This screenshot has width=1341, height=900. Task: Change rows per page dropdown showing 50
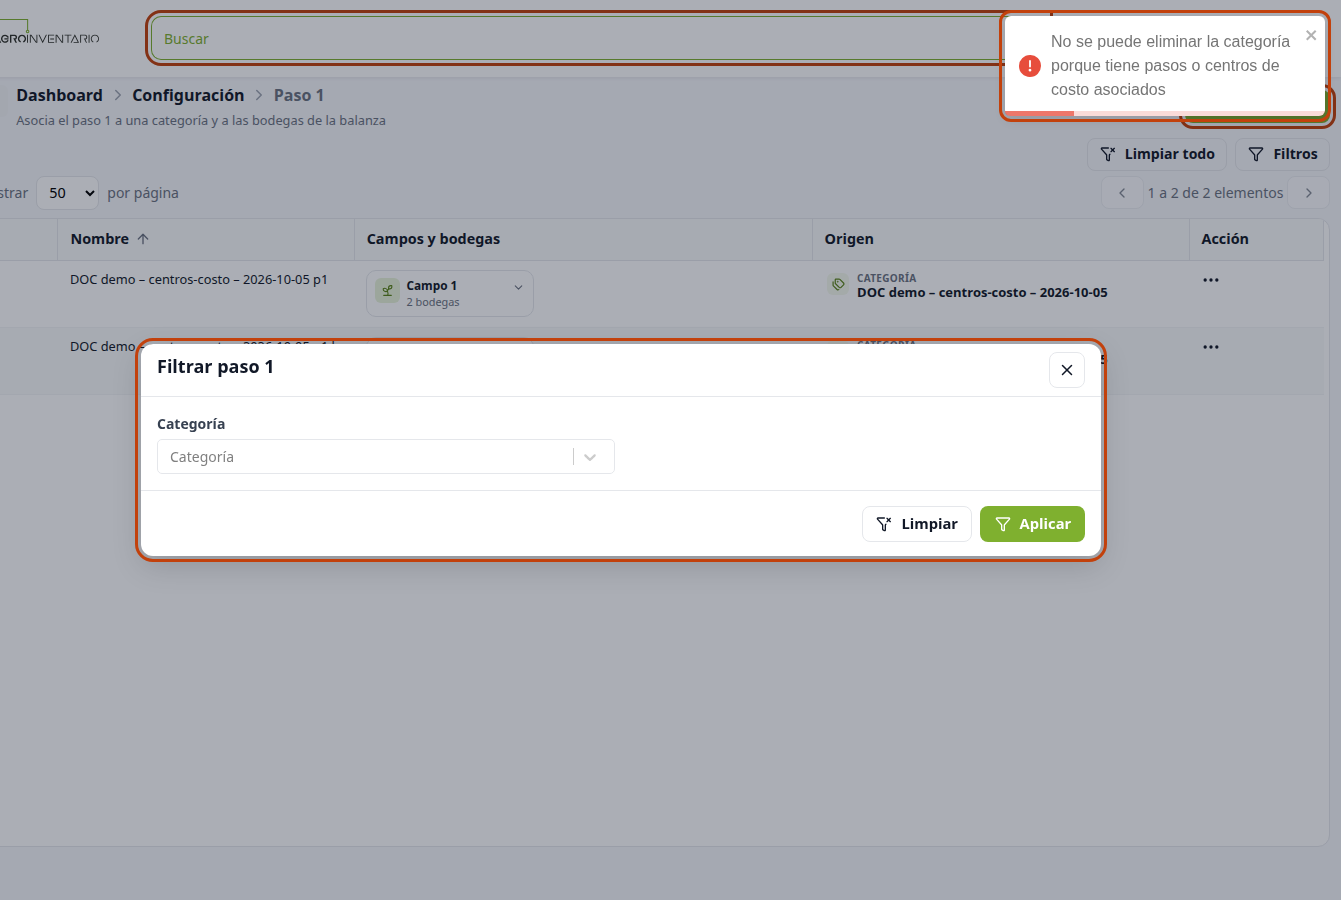(68, 193)
